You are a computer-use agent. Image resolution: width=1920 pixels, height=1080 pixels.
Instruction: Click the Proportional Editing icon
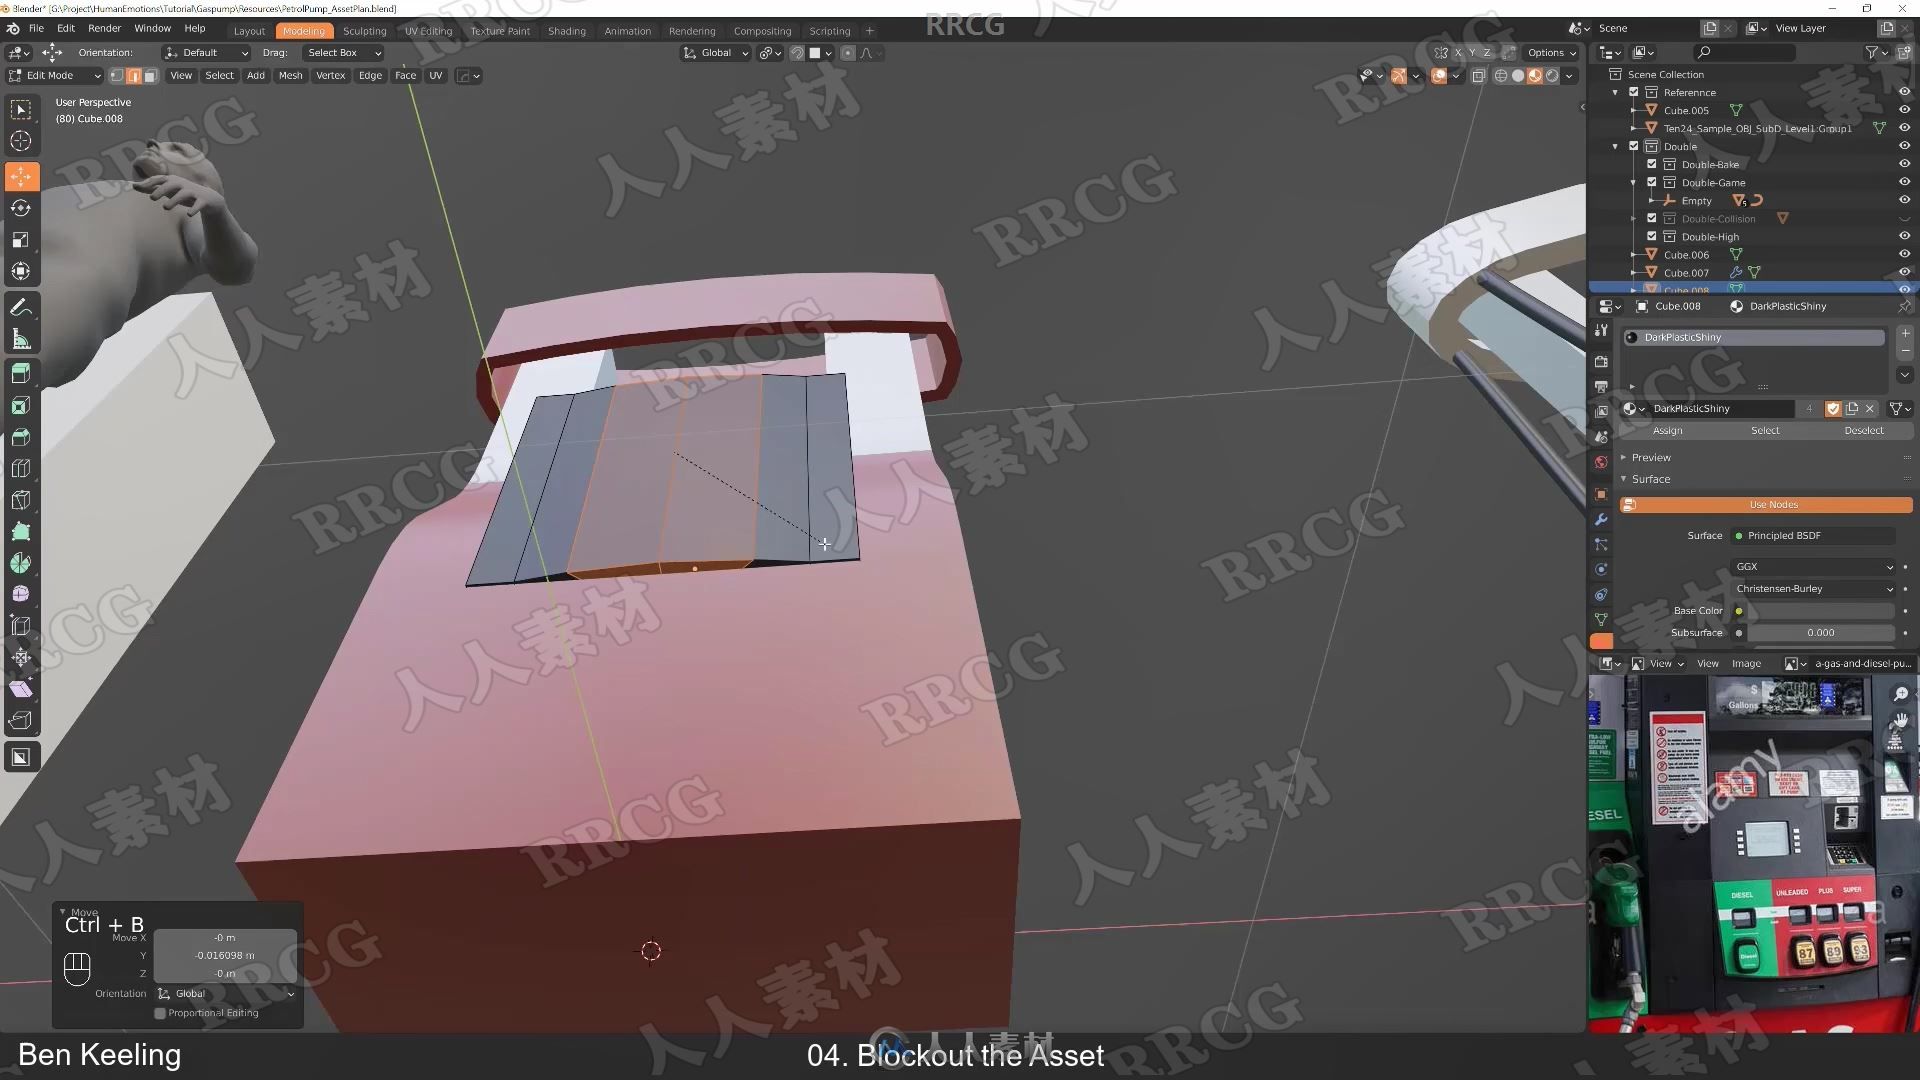click(849, 53)
